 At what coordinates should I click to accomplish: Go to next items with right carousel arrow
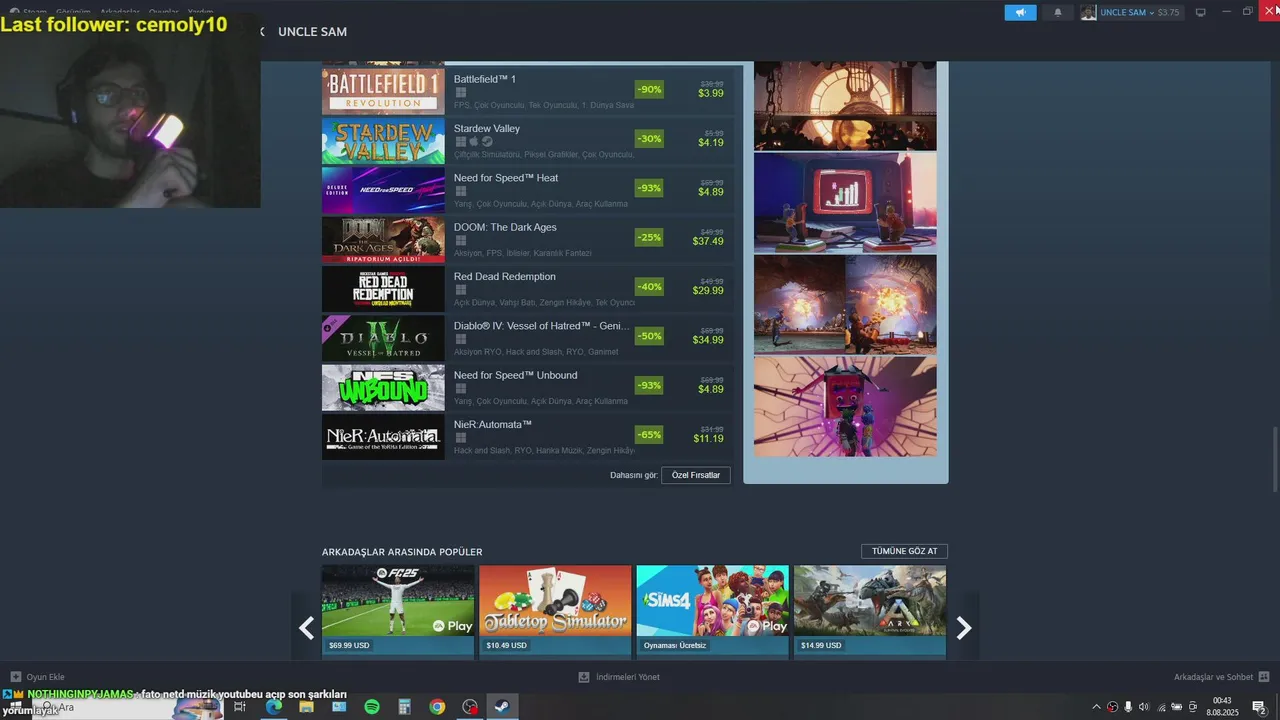pyautogui.click(x=963, y=628)
